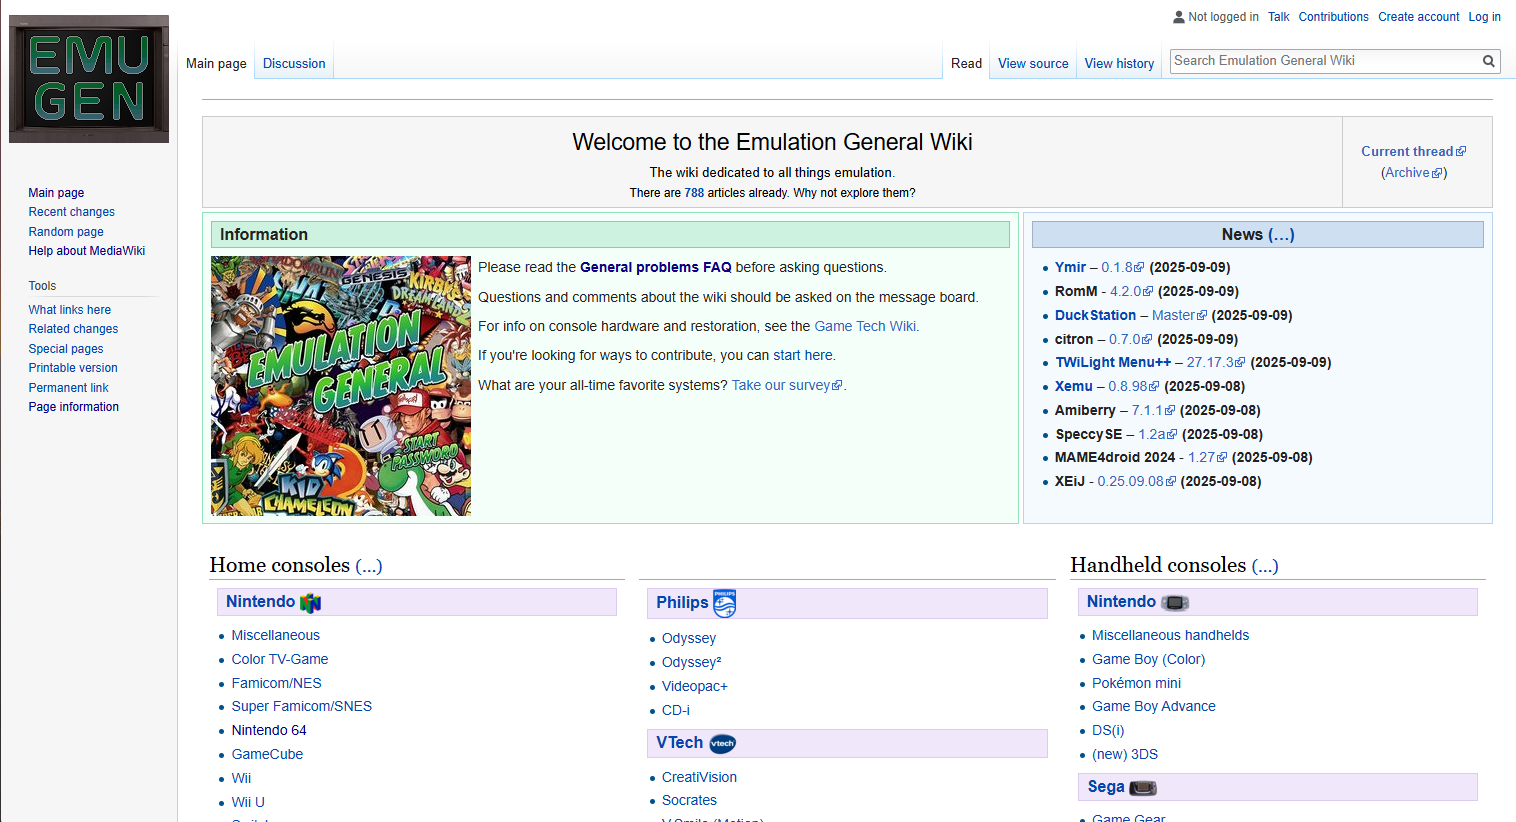
Task: Open Related changes tool
Action: pos(73,329)
